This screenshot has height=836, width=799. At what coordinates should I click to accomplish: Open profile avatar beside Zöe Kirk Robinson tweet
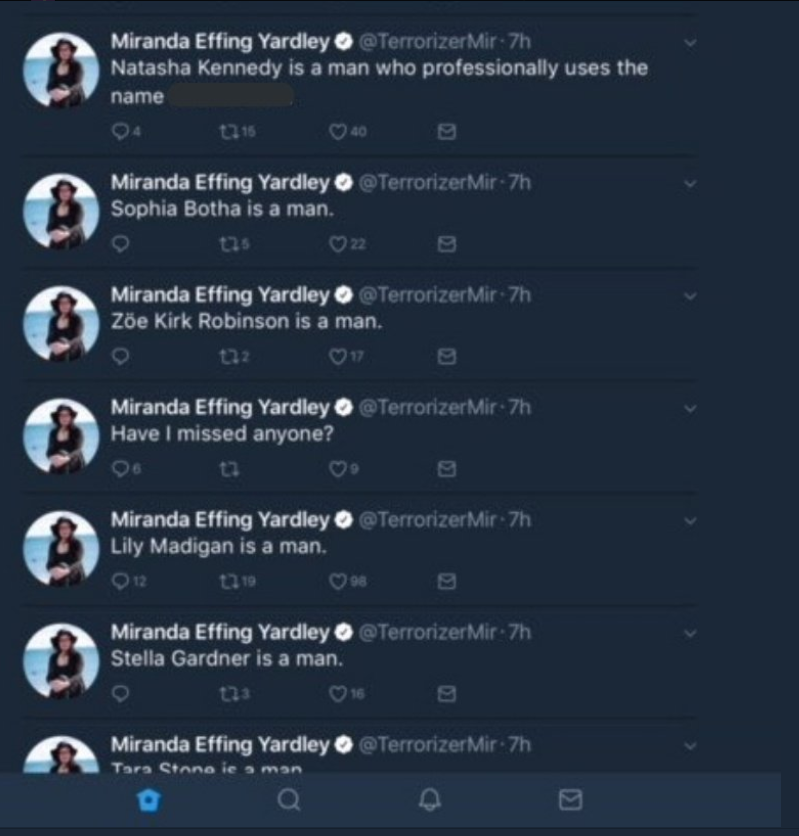tap(61, 324)
